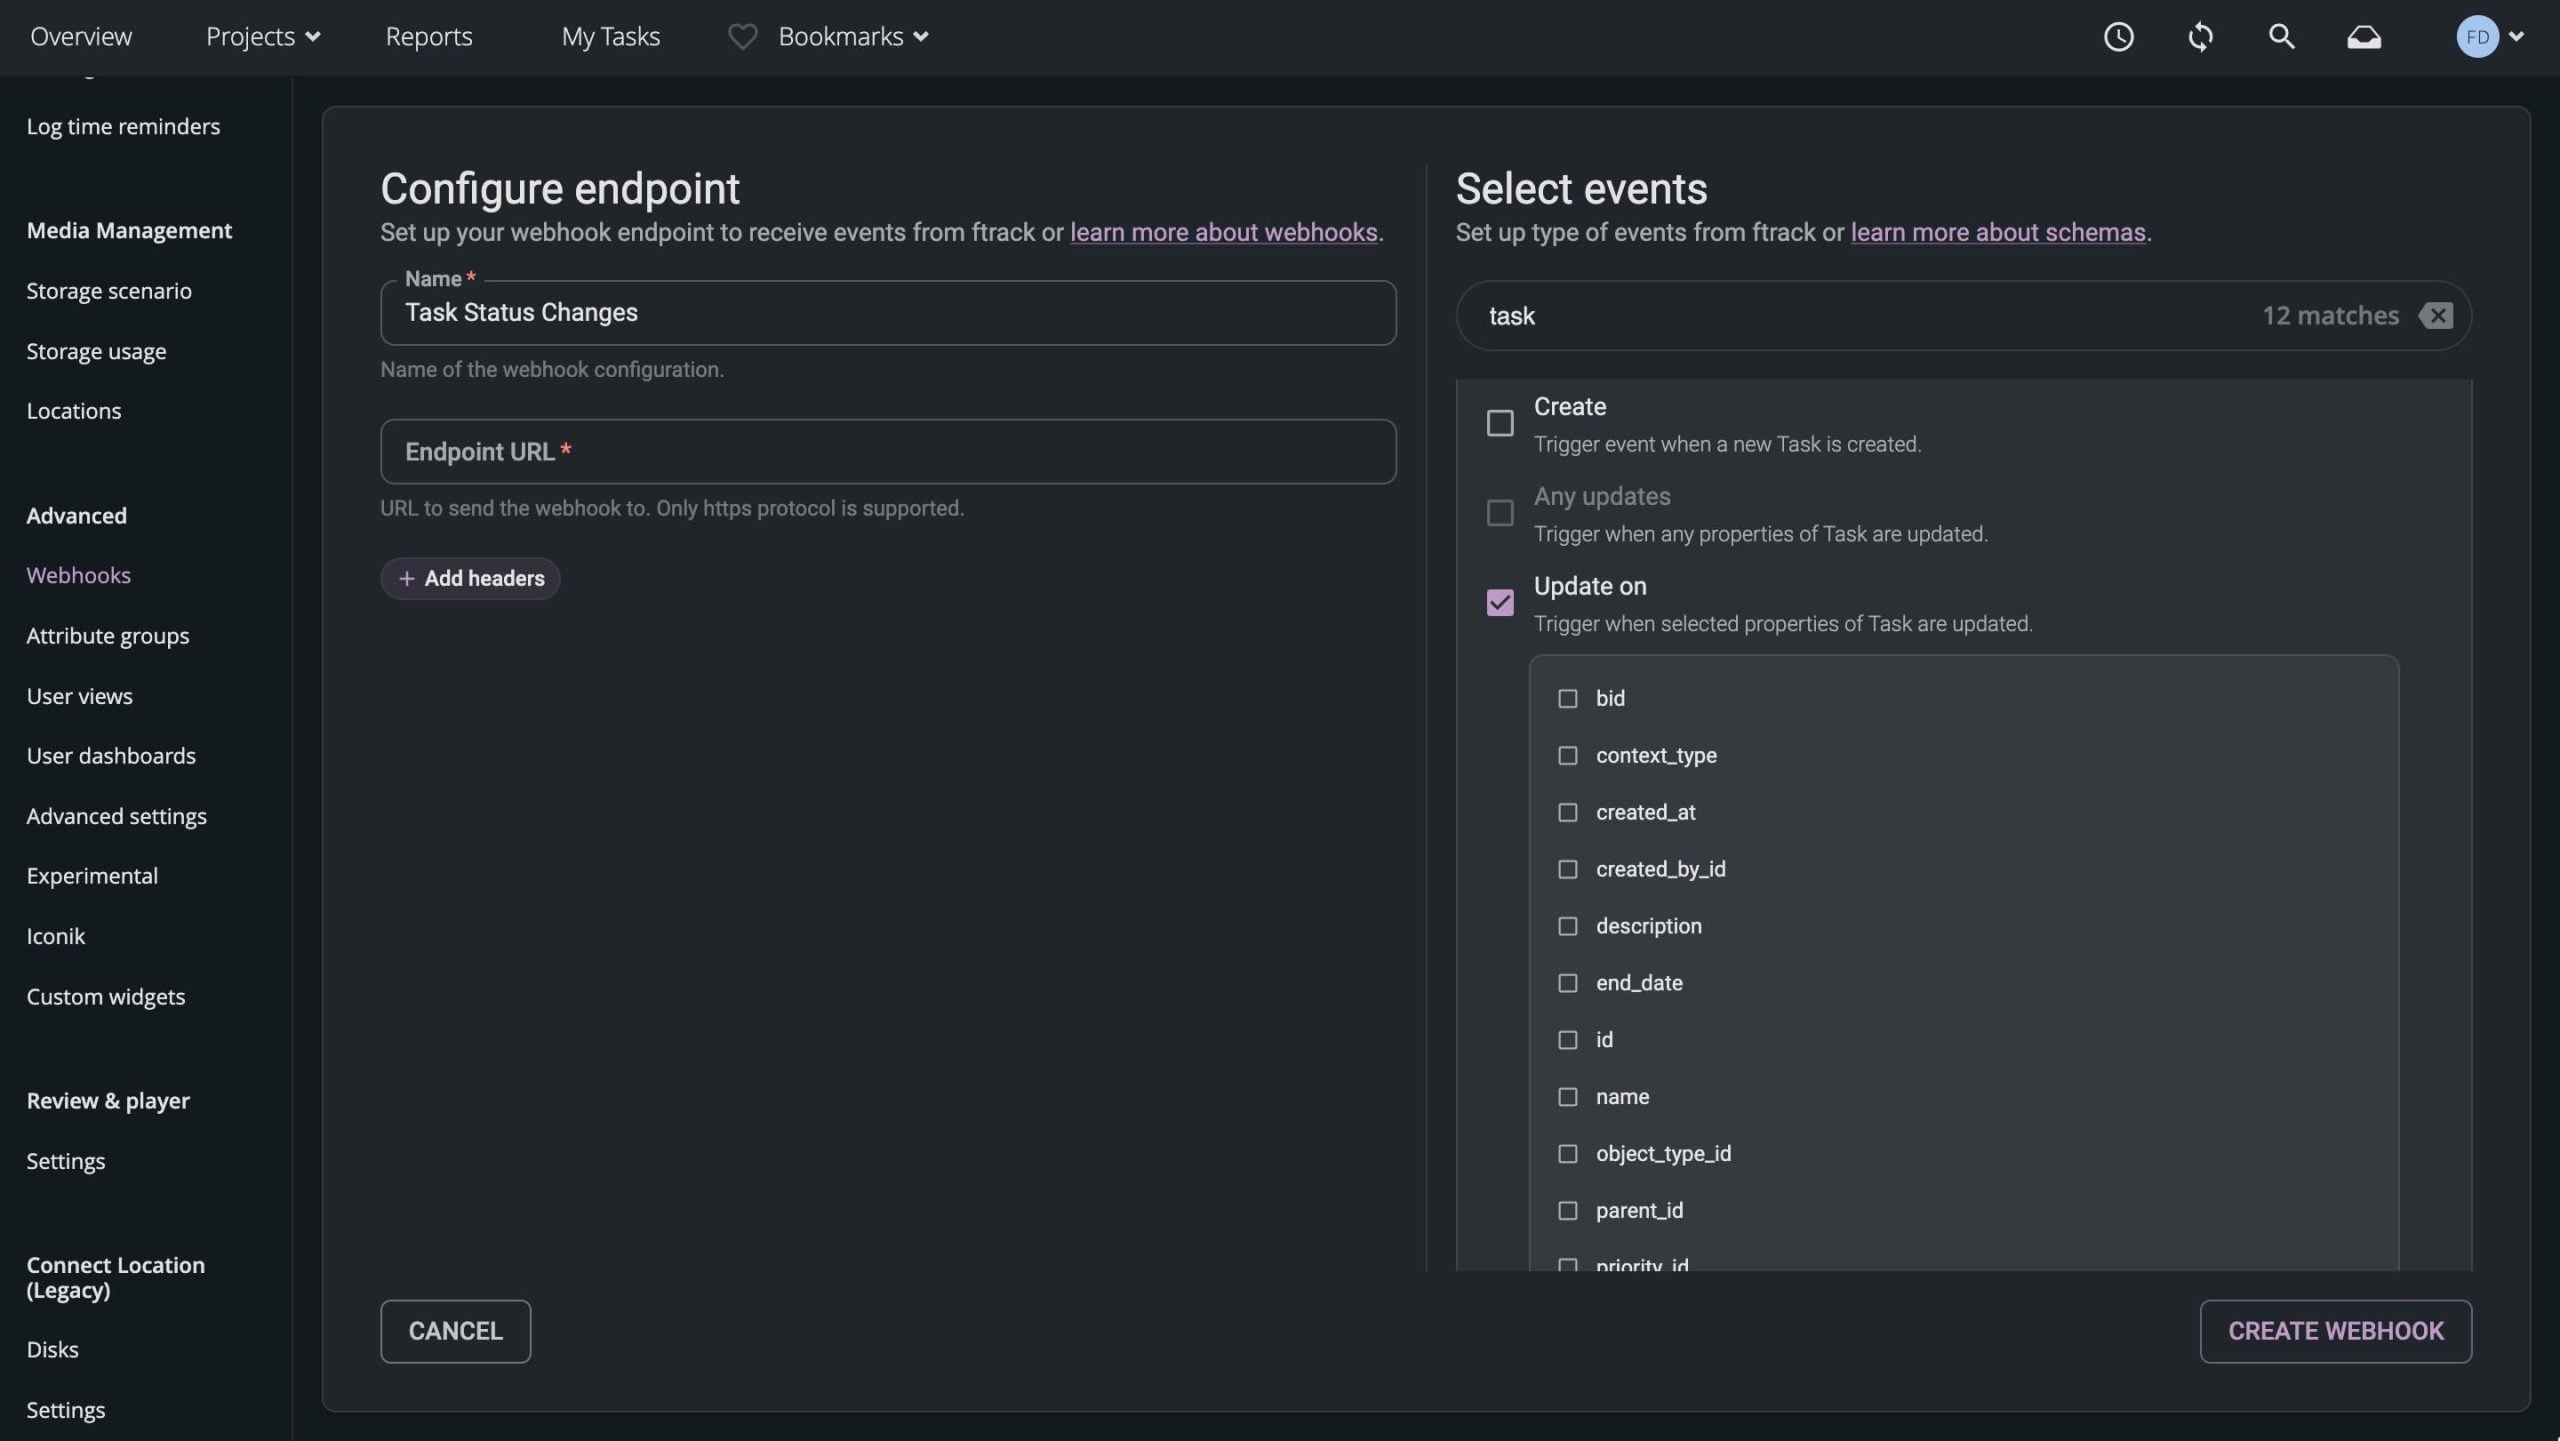
Task: Open recent activity via the clock icon
Action: click(x=2119, y=36)
